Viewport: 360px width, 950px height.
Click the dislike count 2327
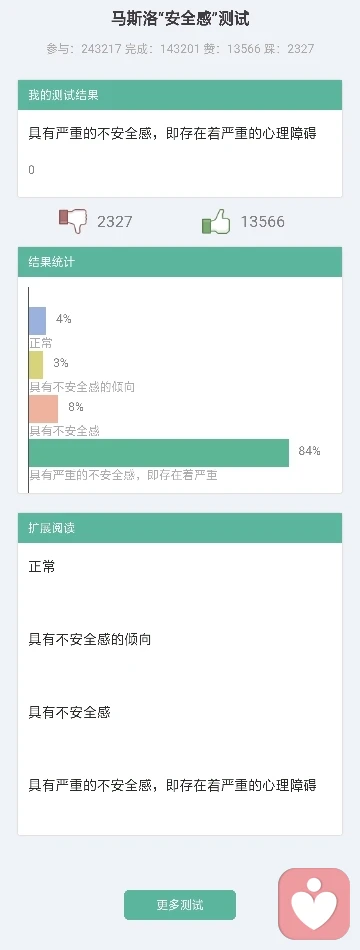[x=115, y=222]
